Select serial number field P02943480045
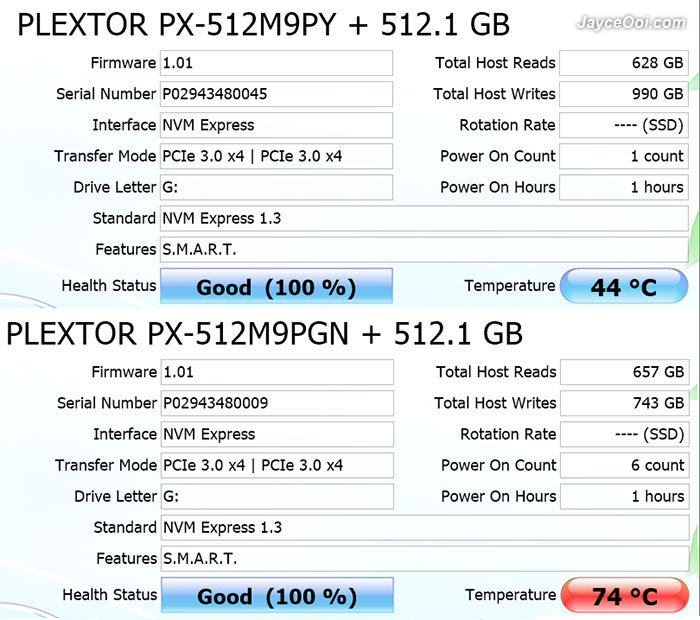 click(276, 94)
